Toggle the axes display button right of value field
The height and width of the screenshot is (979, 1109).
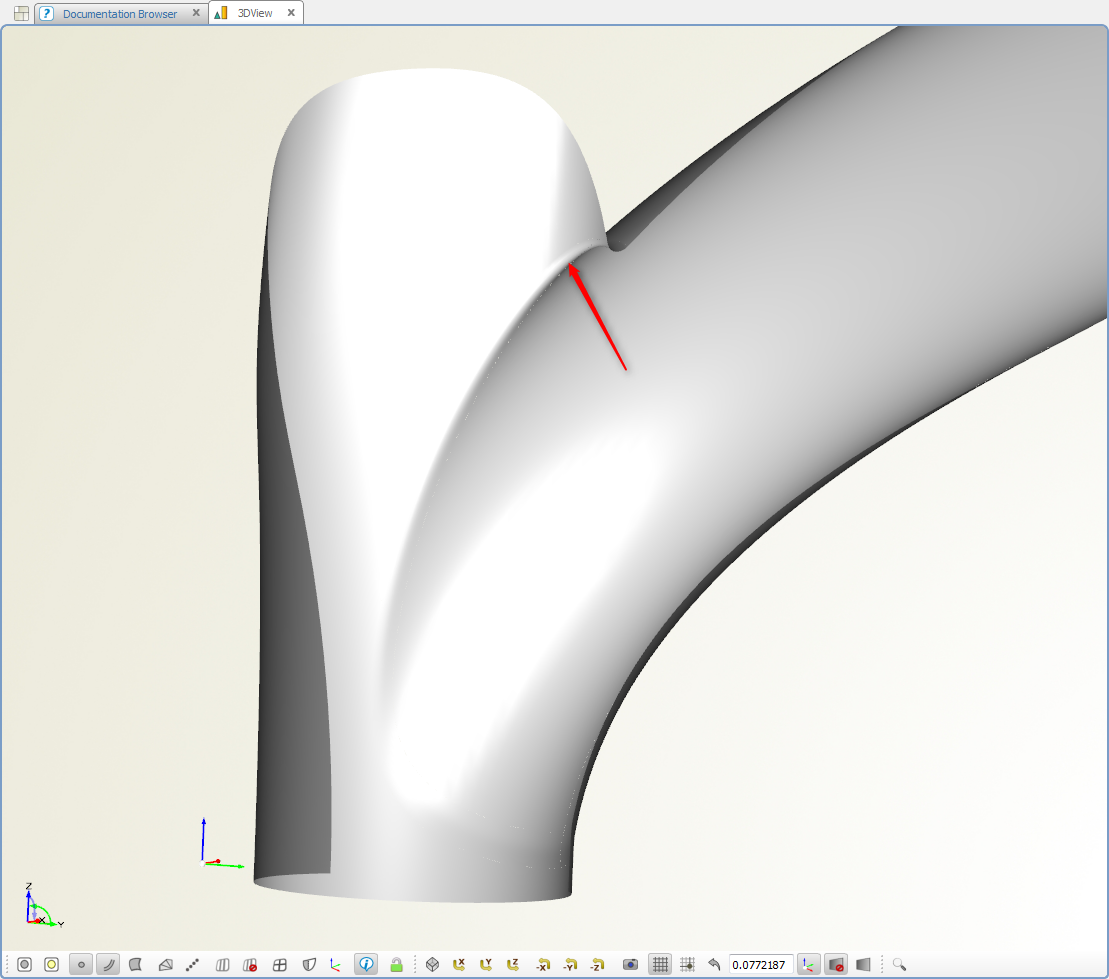click(808, 964)
